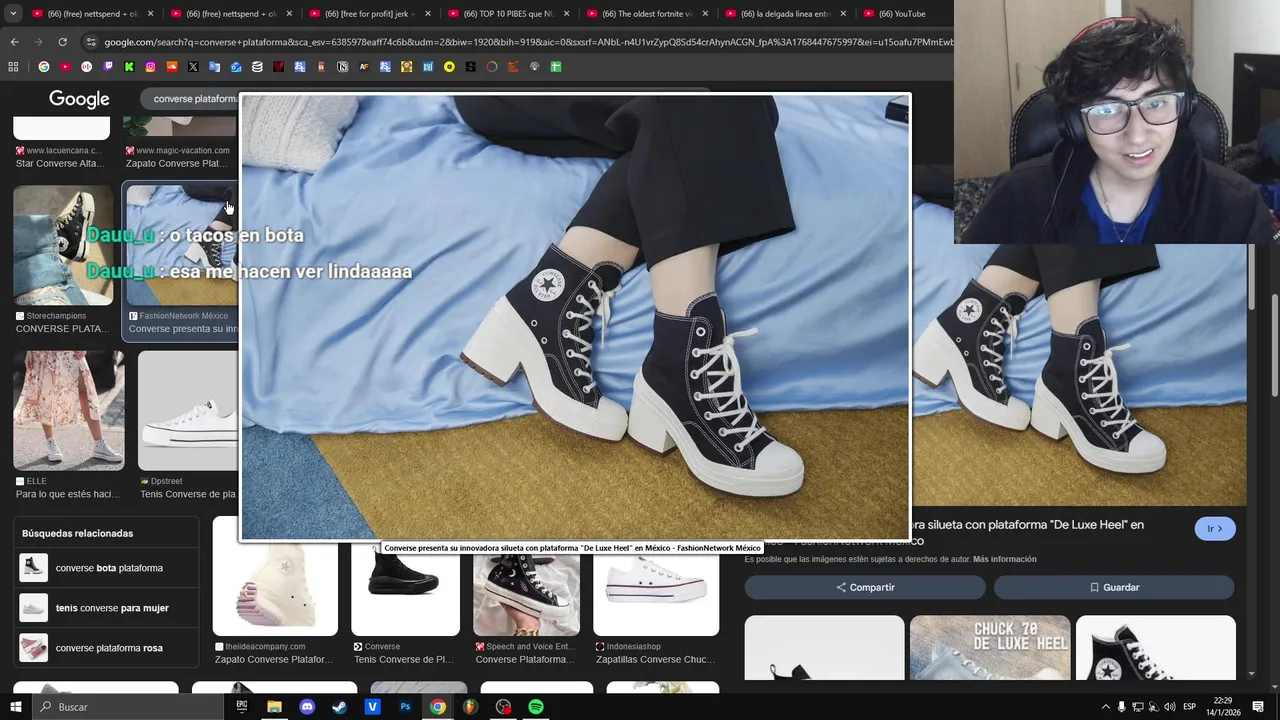Open the Windows Start menu
The width and height of the screenshot is (1280, 720).
click(15, 707)
